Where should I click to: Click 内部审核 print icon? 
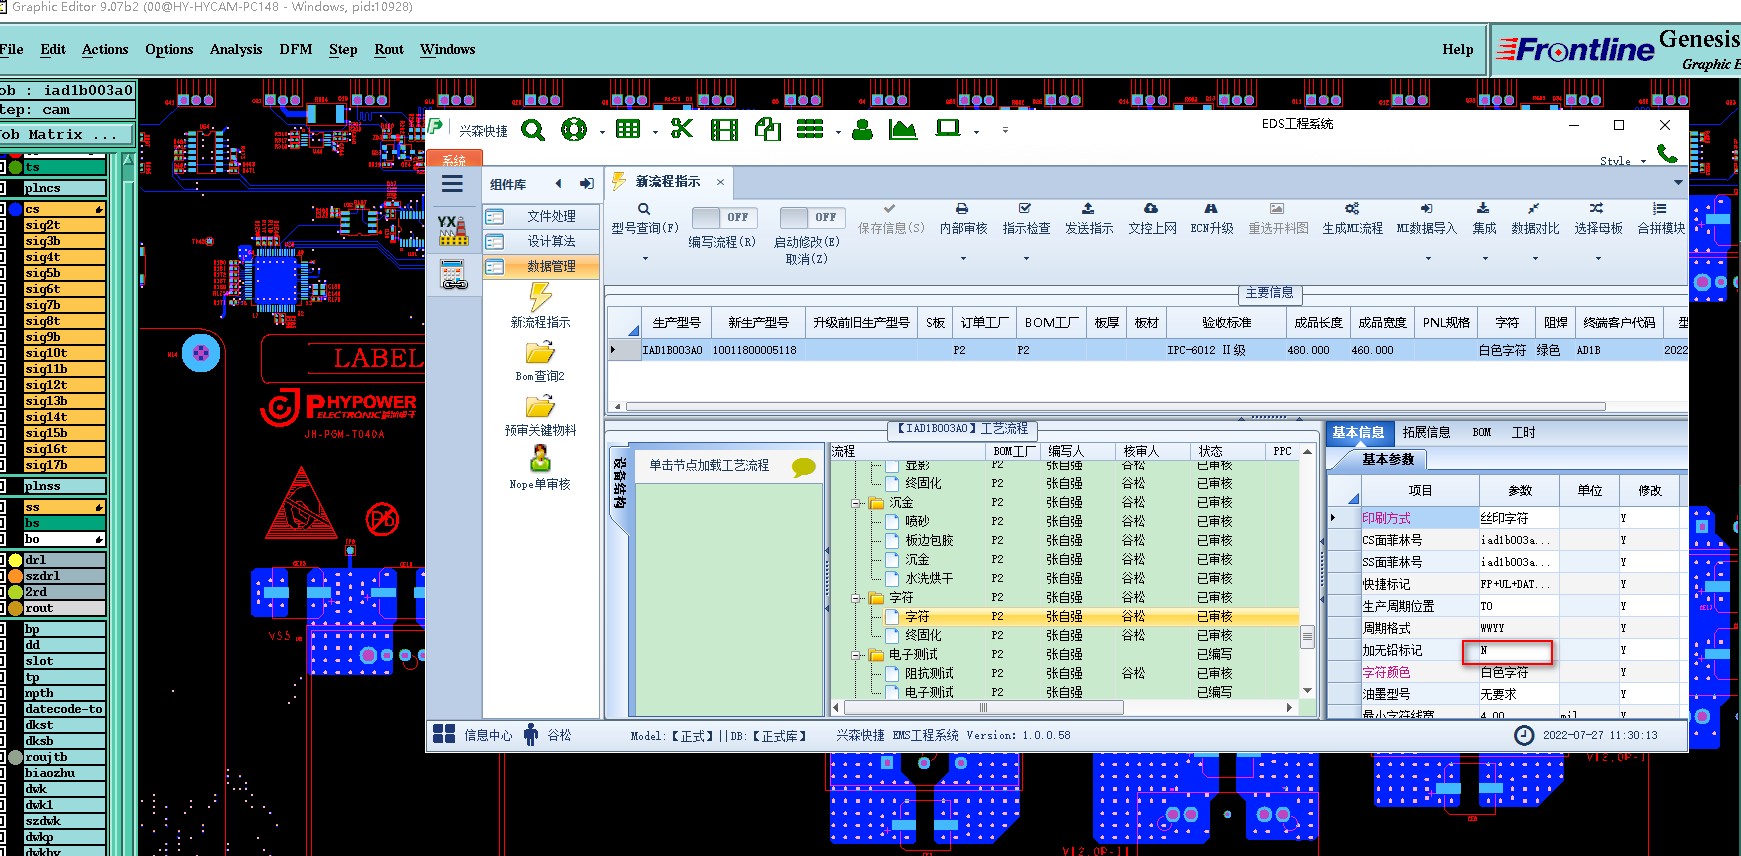(962, 209)
